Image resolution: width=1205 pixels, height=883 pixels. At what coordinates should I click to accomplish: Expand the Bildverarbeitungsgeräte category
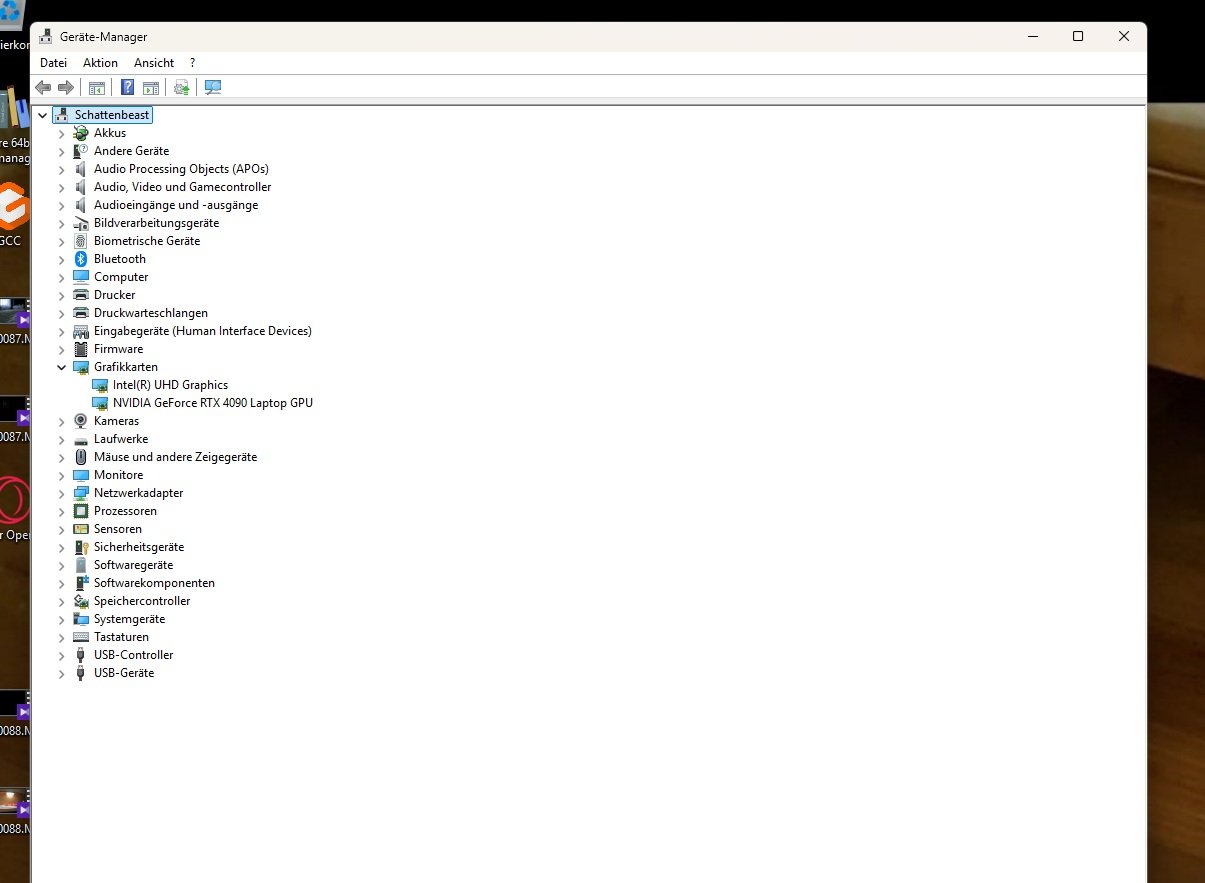pos(61,223)
